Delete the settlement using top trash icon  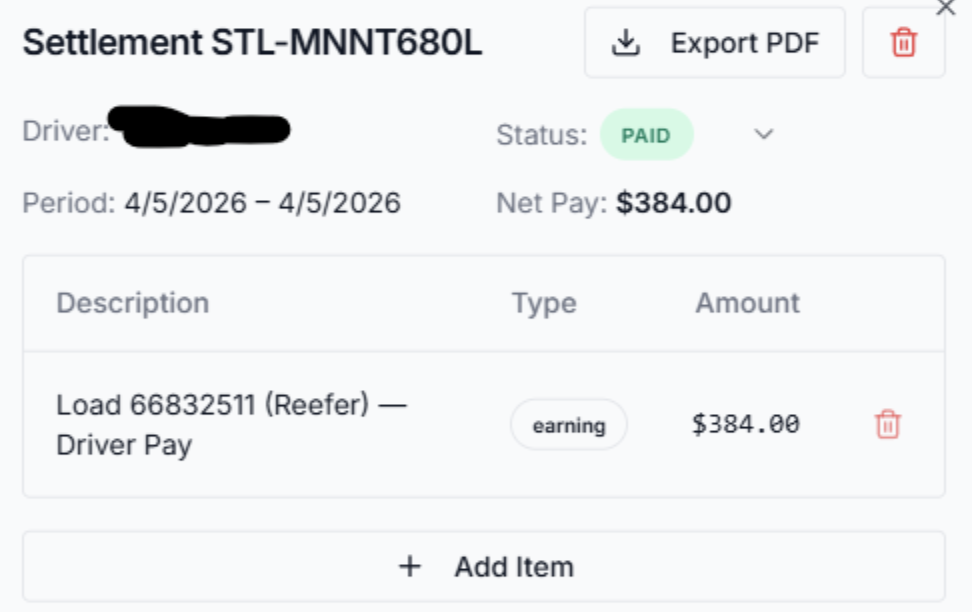903,43
